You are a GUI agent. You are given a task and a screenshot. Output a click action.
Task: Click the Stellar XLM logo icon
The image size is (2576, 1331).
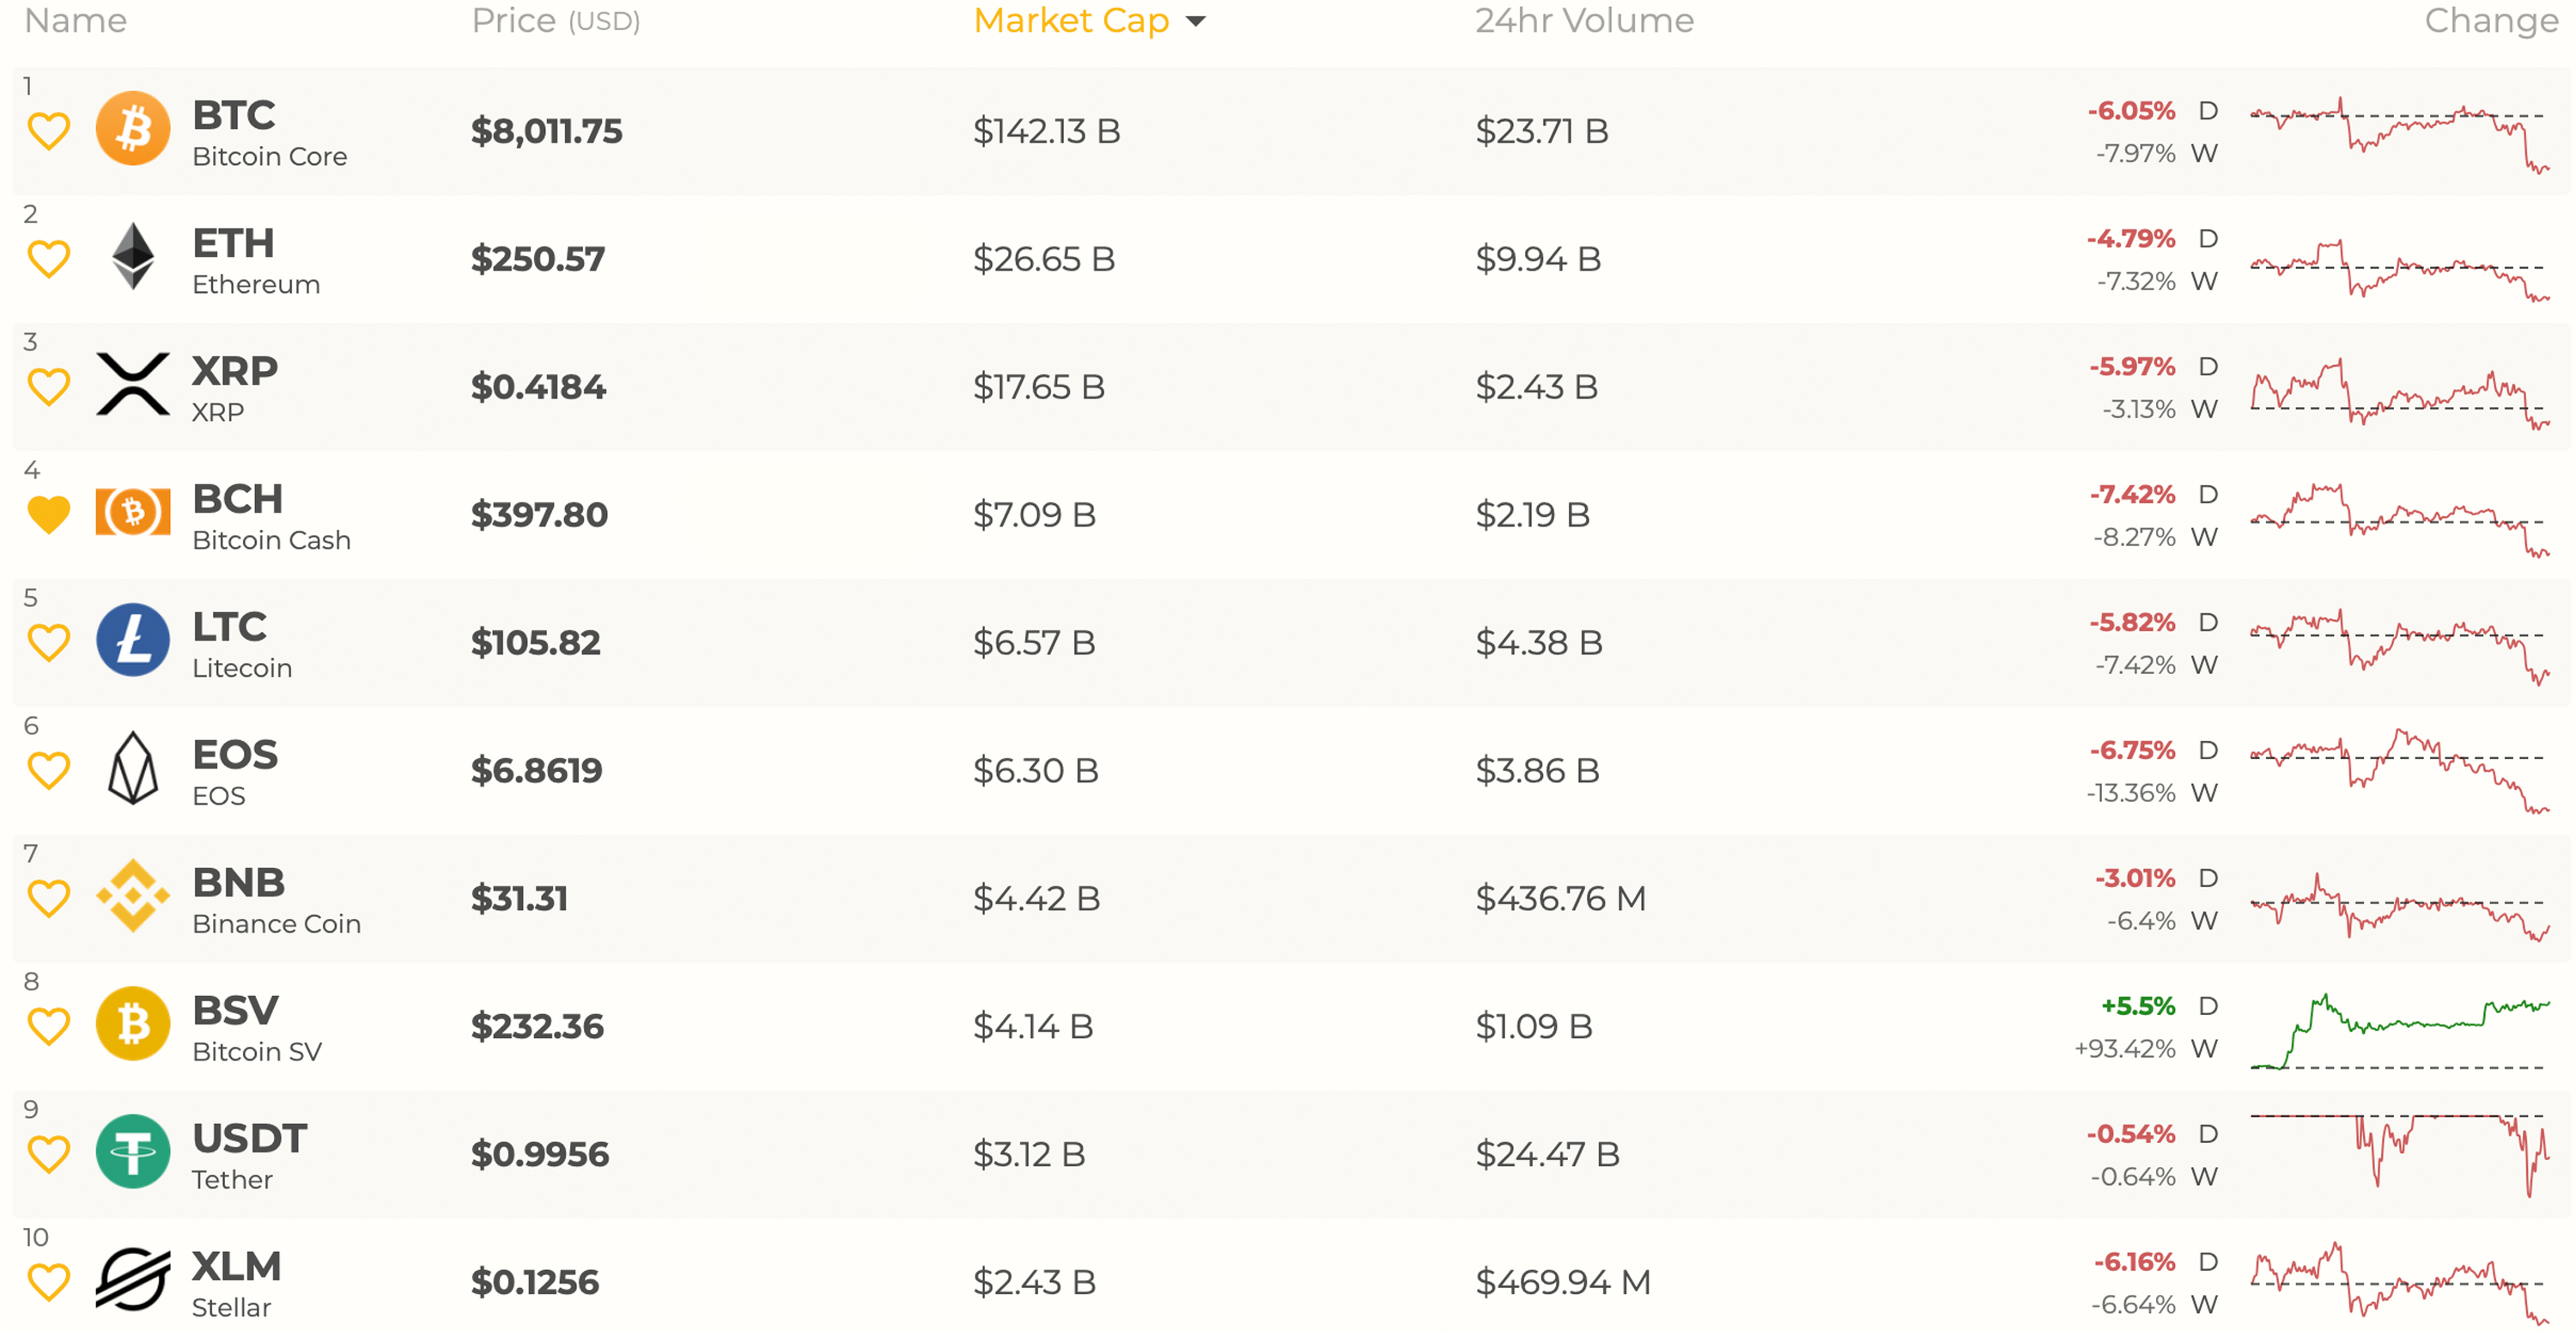pyautogui.click(x=132, y=1280)
